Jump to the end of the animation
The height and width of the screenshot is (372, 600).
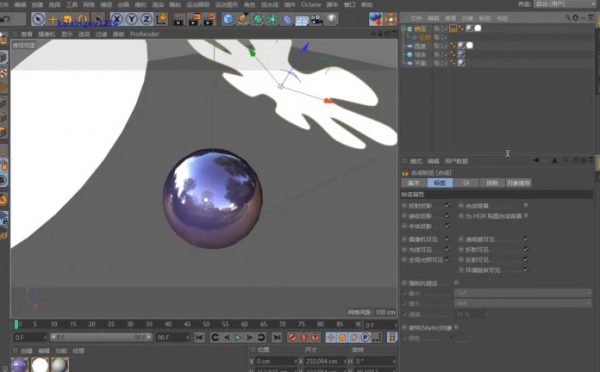pyautogui.click(x=277, y=338)
